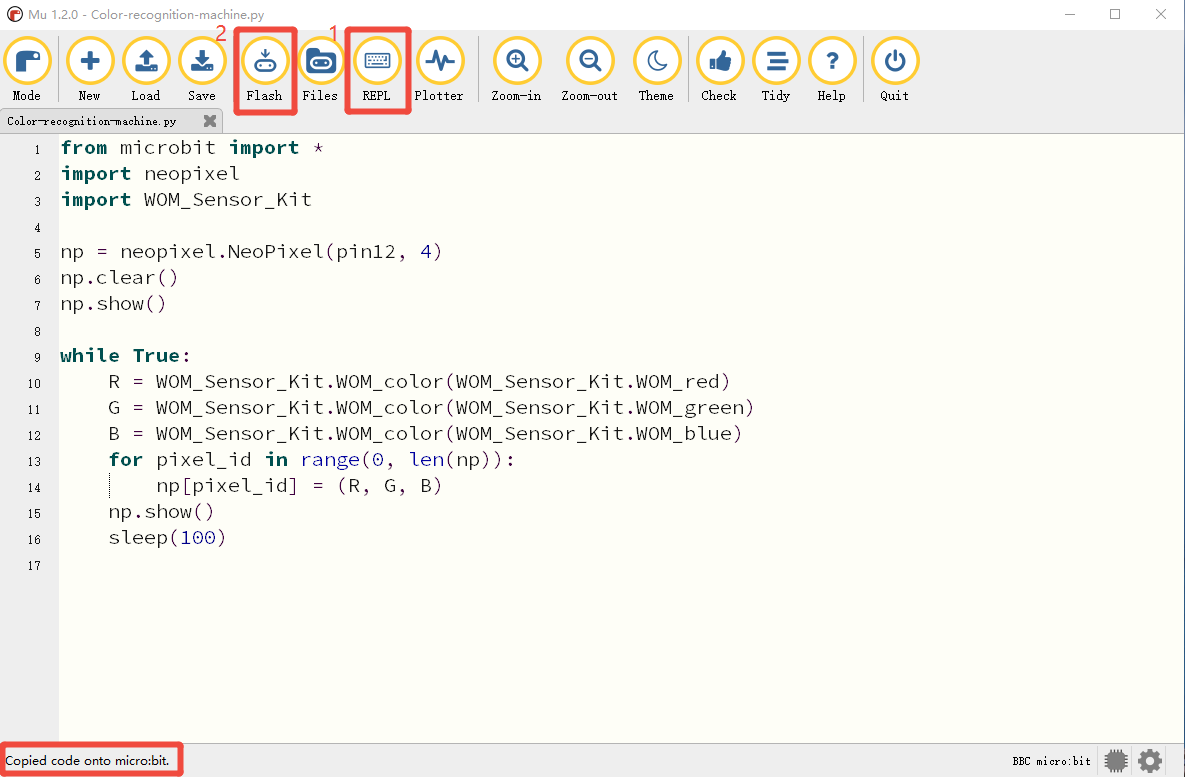Image resolution: width=1185 pixels, height=777 pixels.
Task: Click the 'np[pixel_id] = (R, G, B)' line
Action: (299, 485)
